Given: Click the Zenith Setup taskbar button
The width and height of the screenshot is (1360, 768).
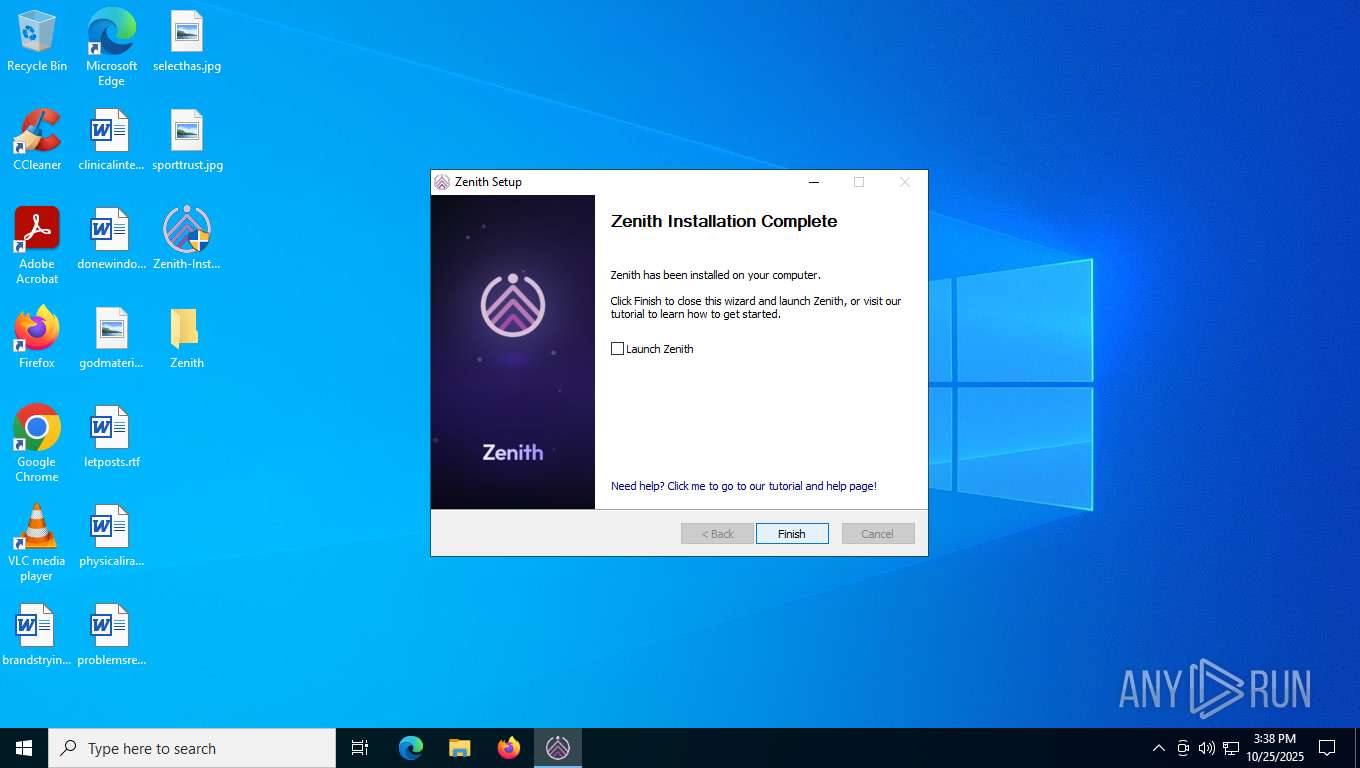Looking at the screenshot, I should pos(558,748).
